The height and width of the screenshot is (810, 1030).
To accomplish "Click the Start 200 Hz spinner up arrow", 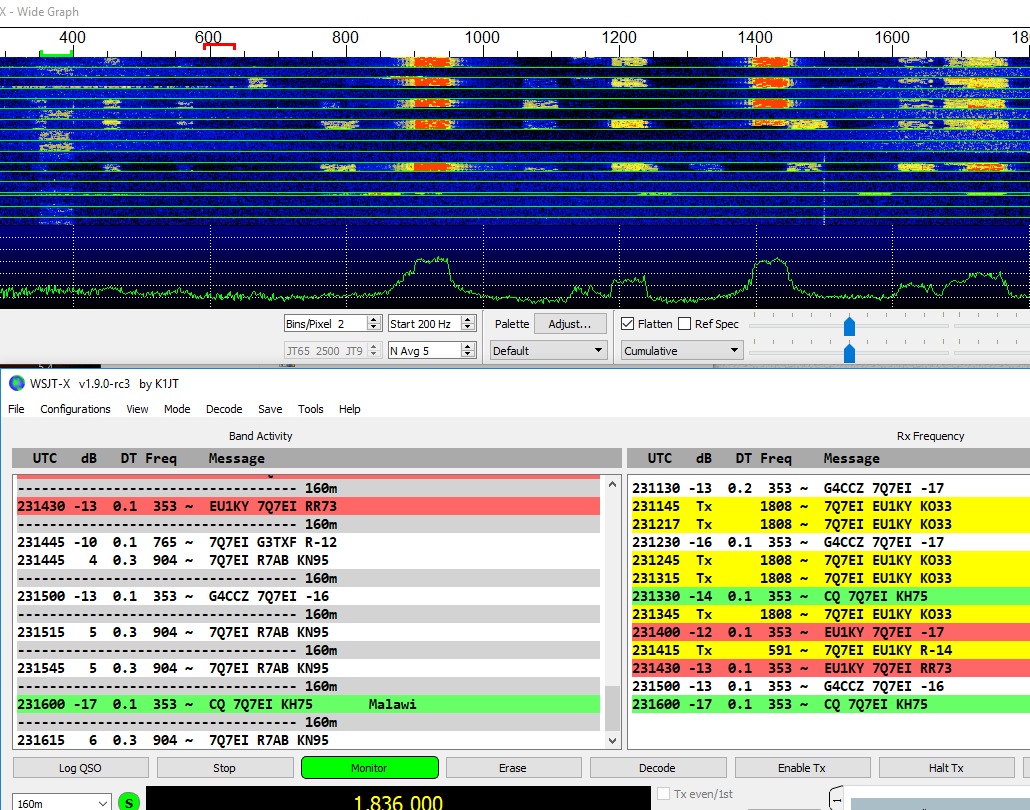I will click(x=468, y=320).
